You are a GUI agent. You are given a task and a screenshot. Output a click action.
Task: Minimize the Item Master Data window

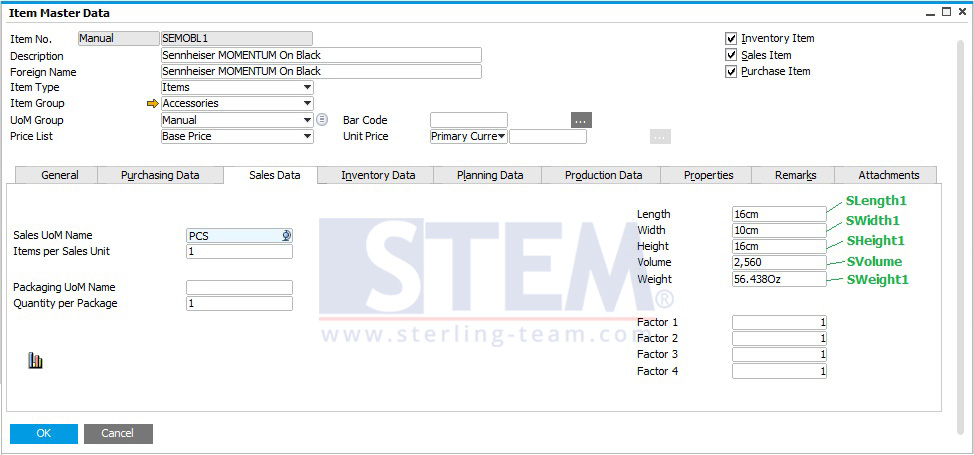[931, 12]
